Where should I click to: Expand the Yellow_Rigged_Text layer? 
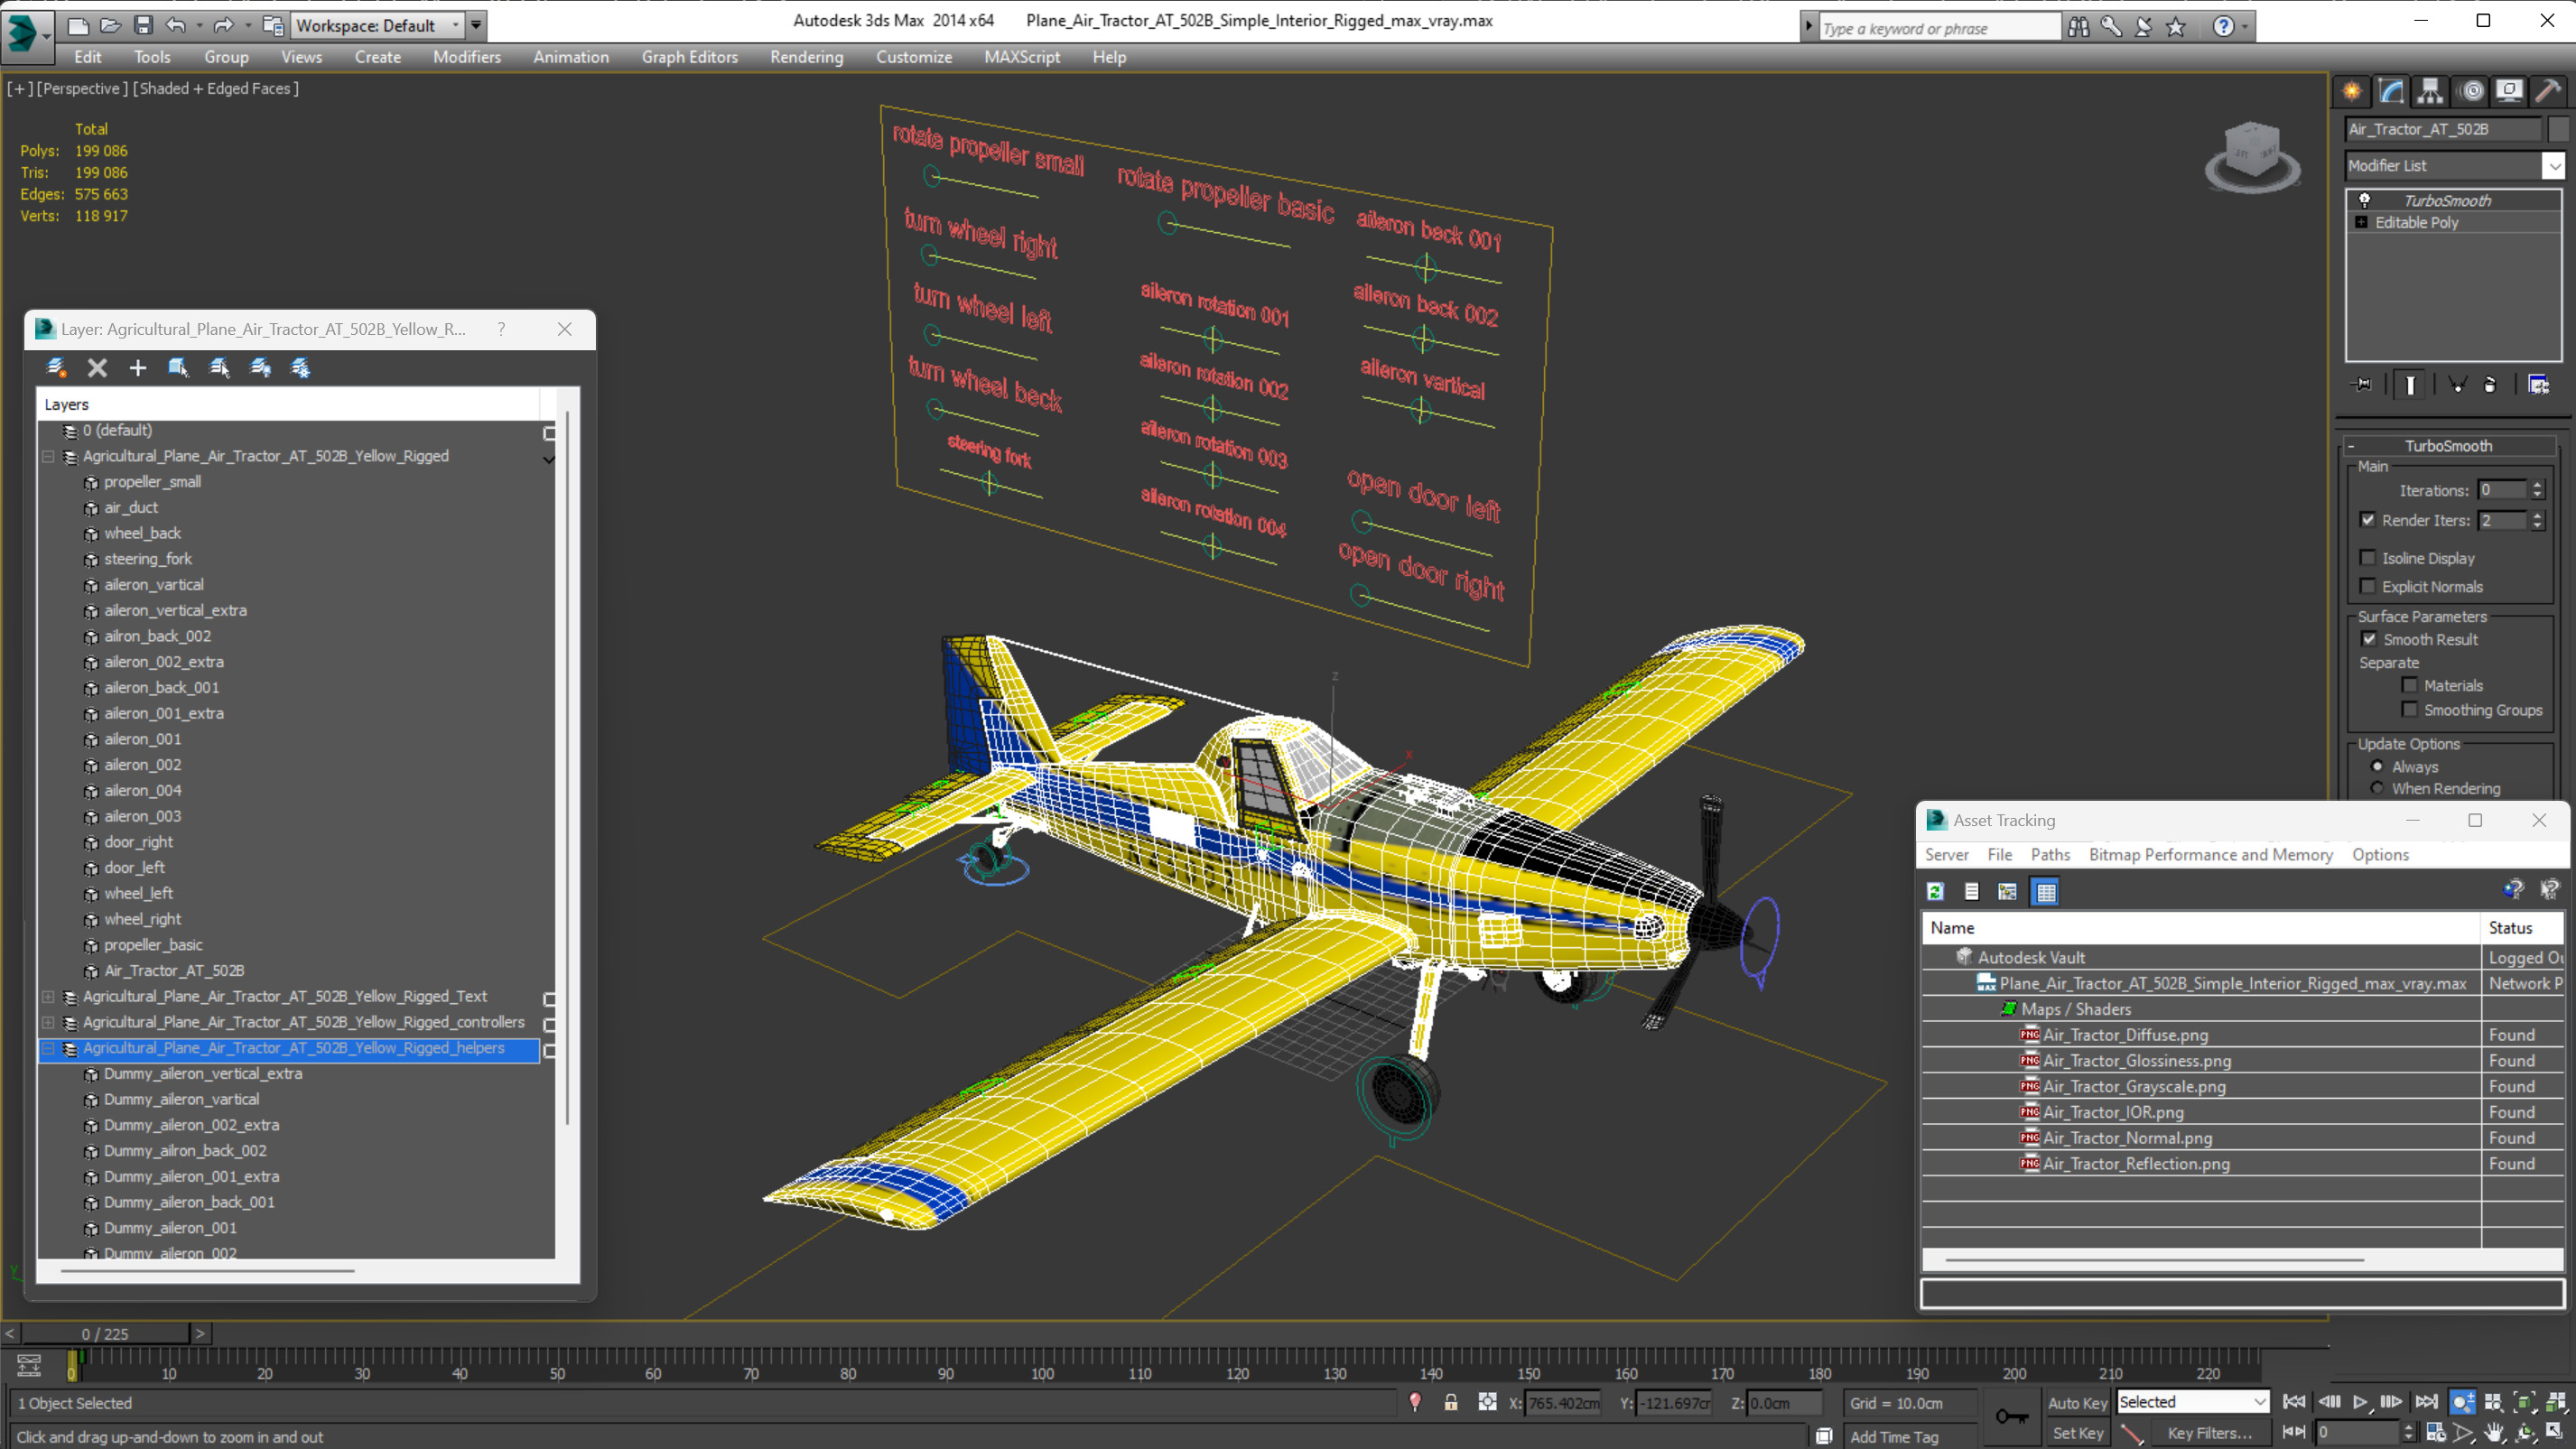pyautogui.click(x=48, y=996)
